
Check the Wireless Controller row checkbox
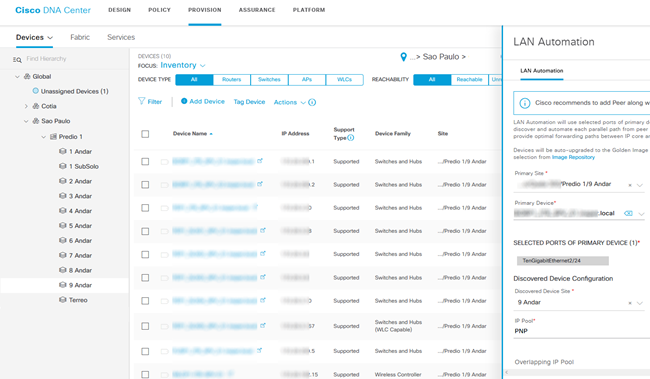[145, 374]
